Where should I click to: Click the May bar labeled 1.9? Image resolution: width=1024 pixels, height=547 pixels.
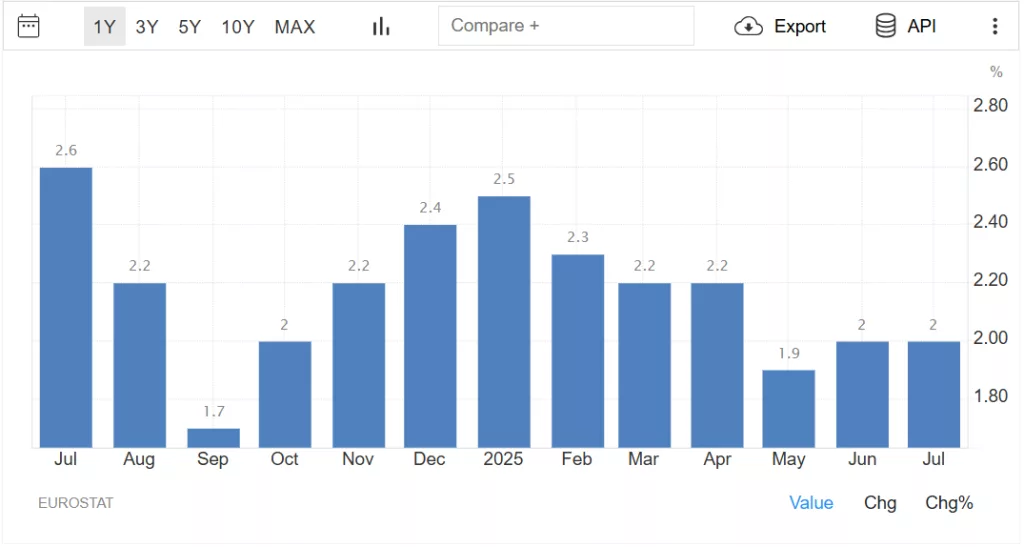(x=789, y=409)
